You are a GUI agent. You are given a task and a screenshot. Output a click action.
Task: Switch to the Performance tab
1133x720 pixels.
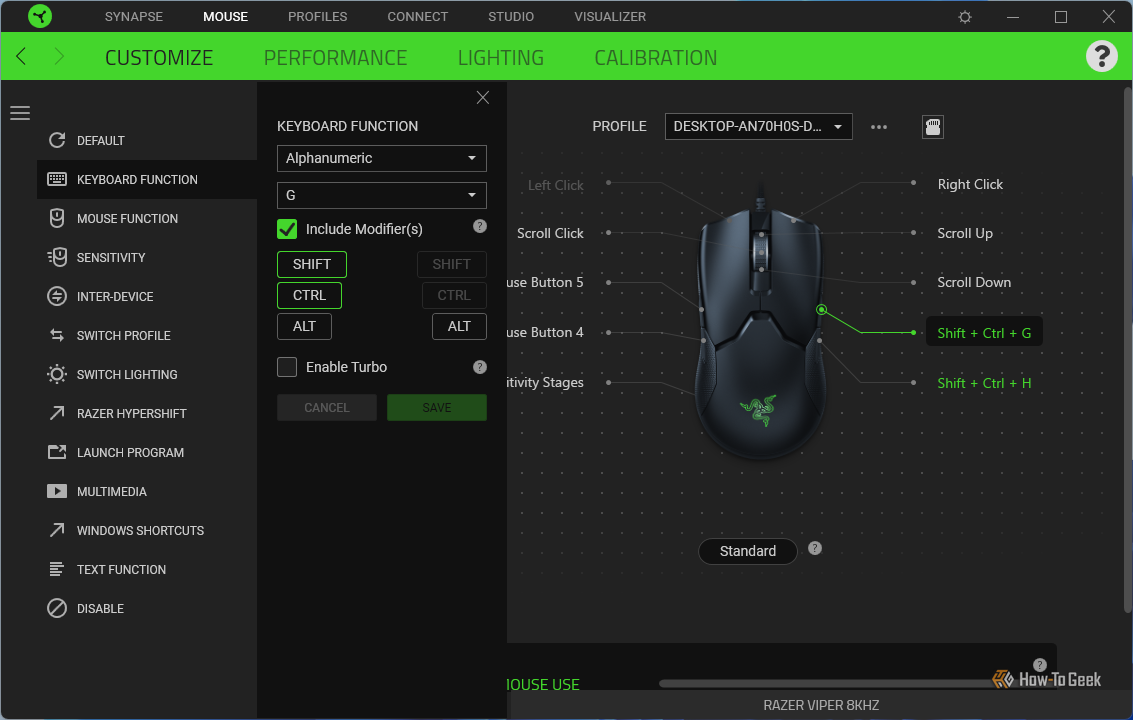tap(335, 58)
